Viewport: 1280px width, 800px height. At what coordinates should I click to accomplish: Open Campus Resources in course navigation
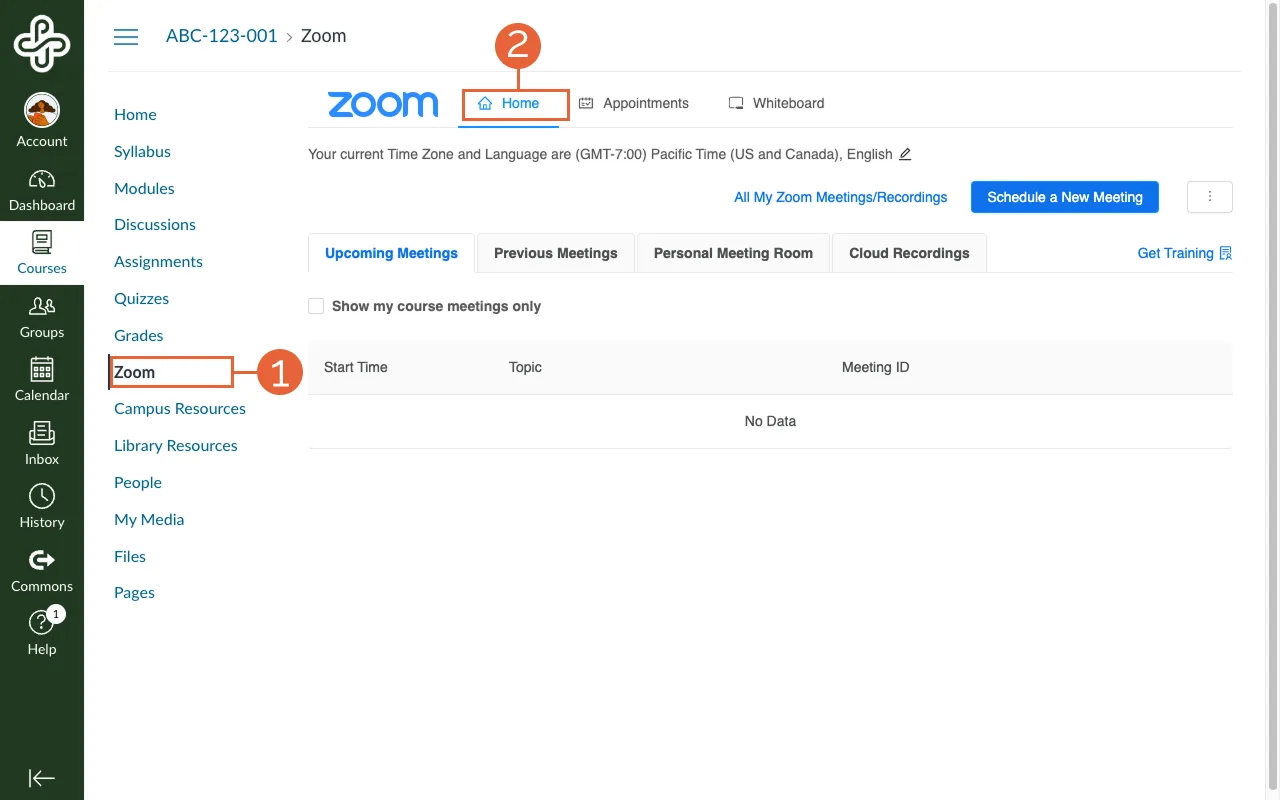click(180, 409)
